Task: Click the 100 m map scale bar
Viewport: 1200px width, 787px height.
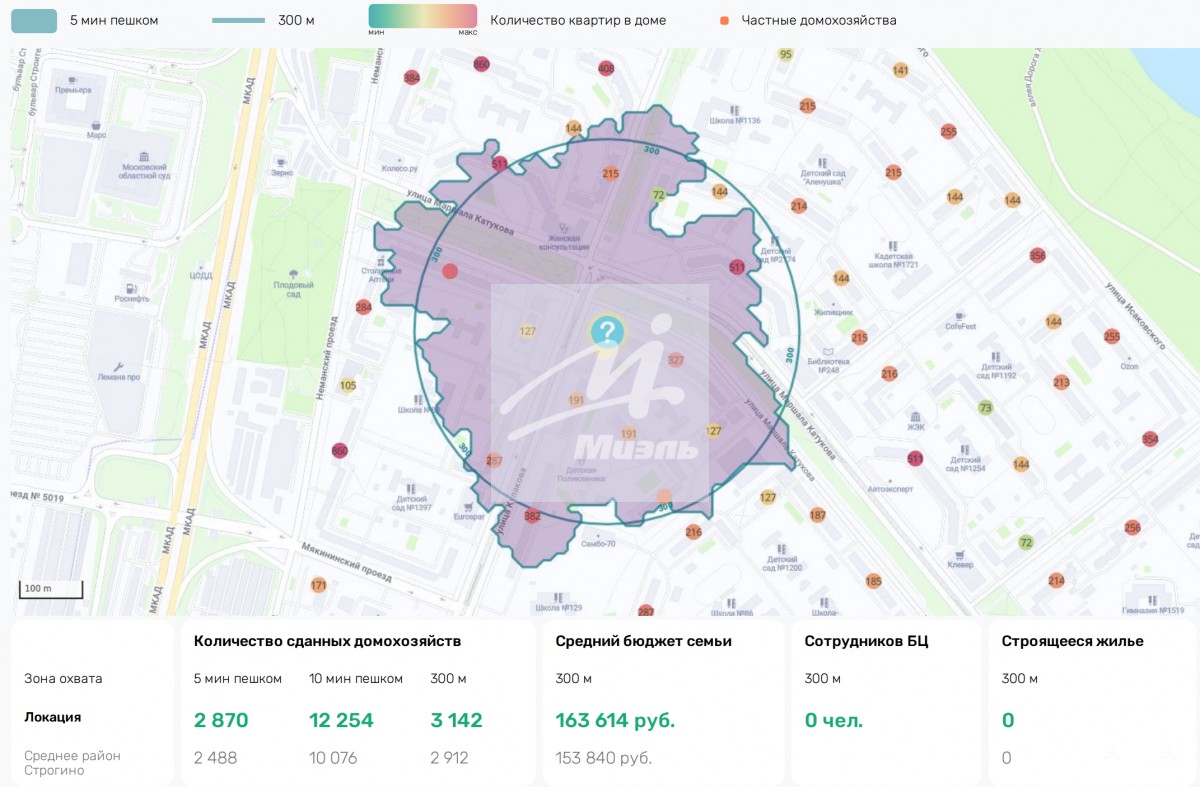Action: [49, 591]
